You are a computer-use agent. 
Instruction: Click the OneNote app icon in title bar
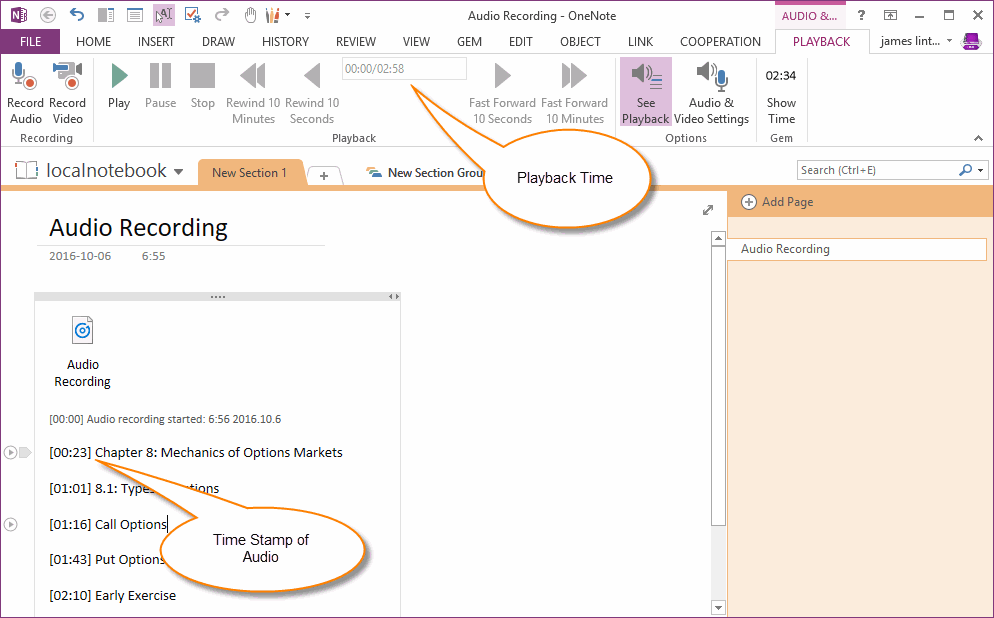click(x=19, y=15)
